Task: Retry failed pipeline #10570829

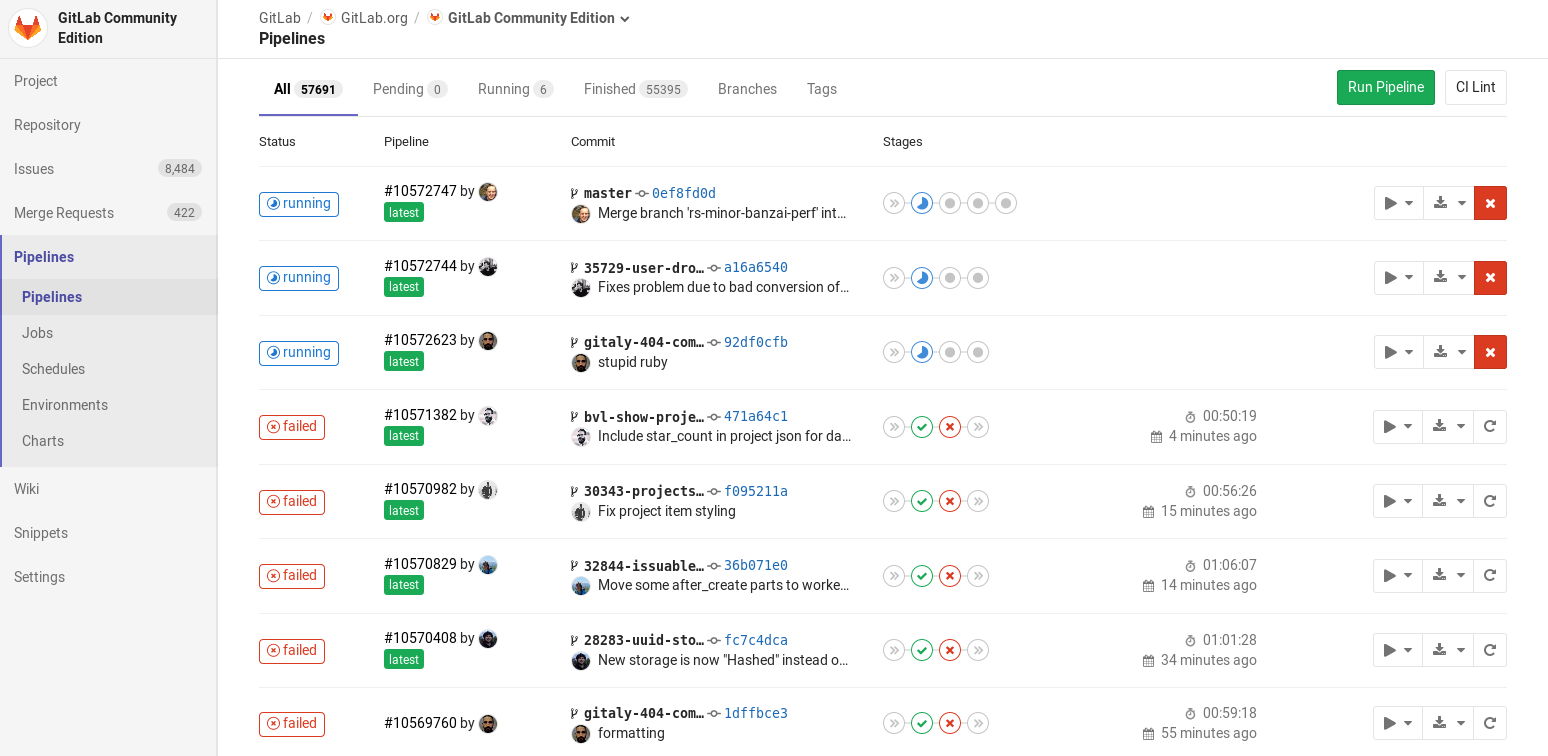Action: click(x=1490, y=576)
